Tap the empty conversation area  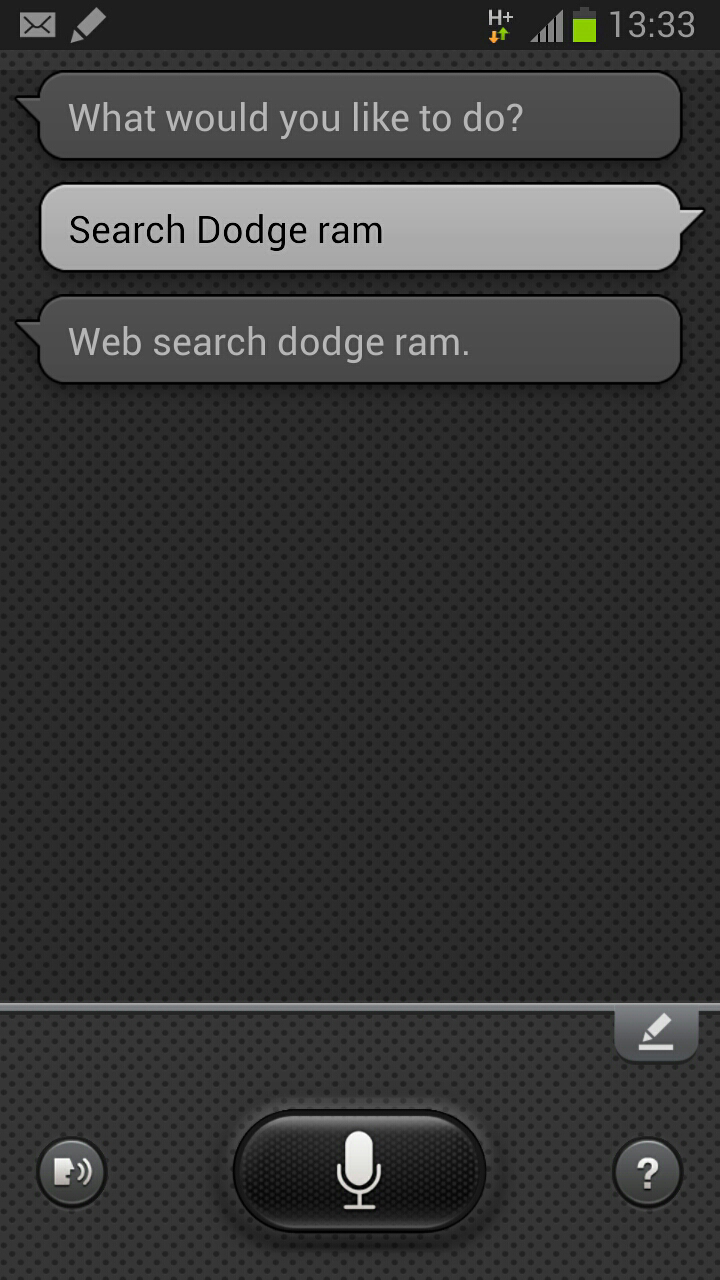[360, 690]
